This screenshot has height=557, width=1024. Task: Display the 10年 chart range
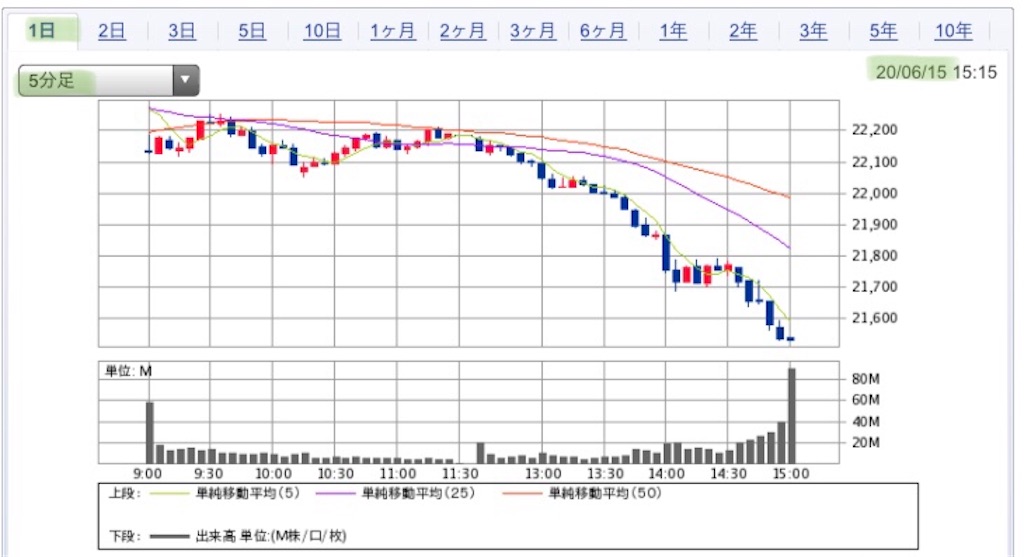(953, 31)
